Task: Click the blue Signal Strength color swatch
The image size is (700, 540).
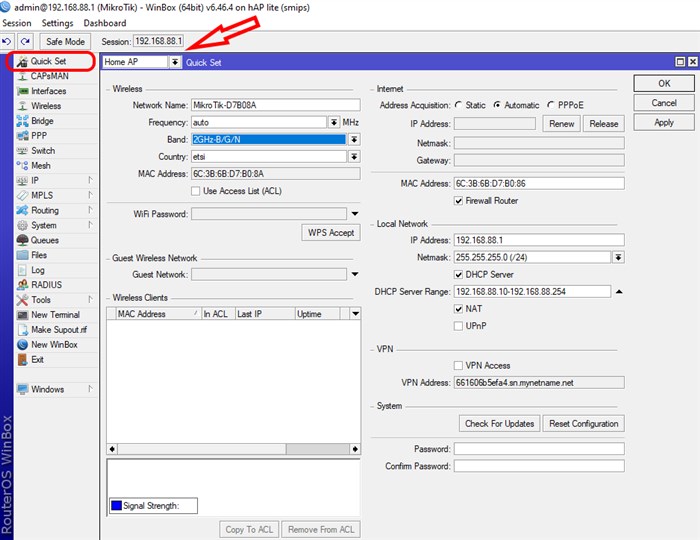Action: [x=116, y=506]
